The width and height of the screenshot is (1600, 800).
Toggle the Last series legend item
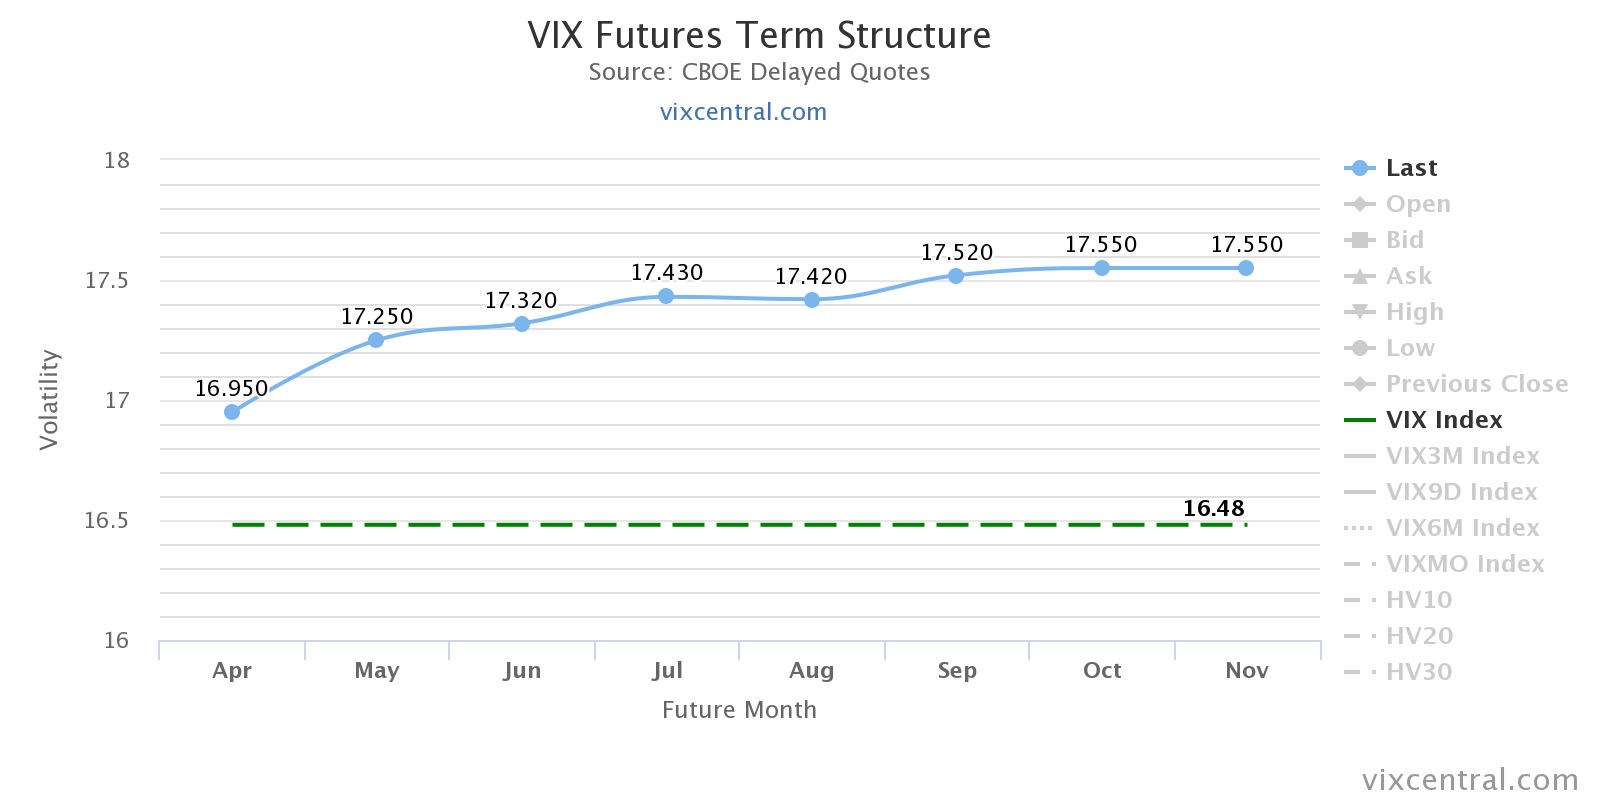pyautogui.click(x=1410, y=168)
